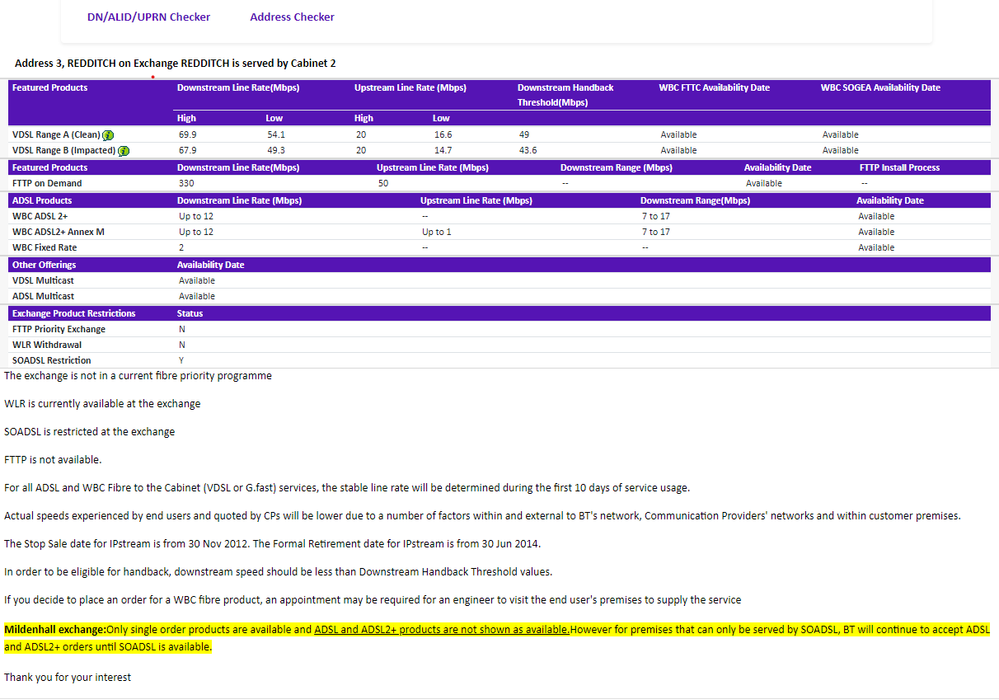Click the highlighted Mildenhall exchange text
This screenshot has width=999, height=700.
point(54,629)
